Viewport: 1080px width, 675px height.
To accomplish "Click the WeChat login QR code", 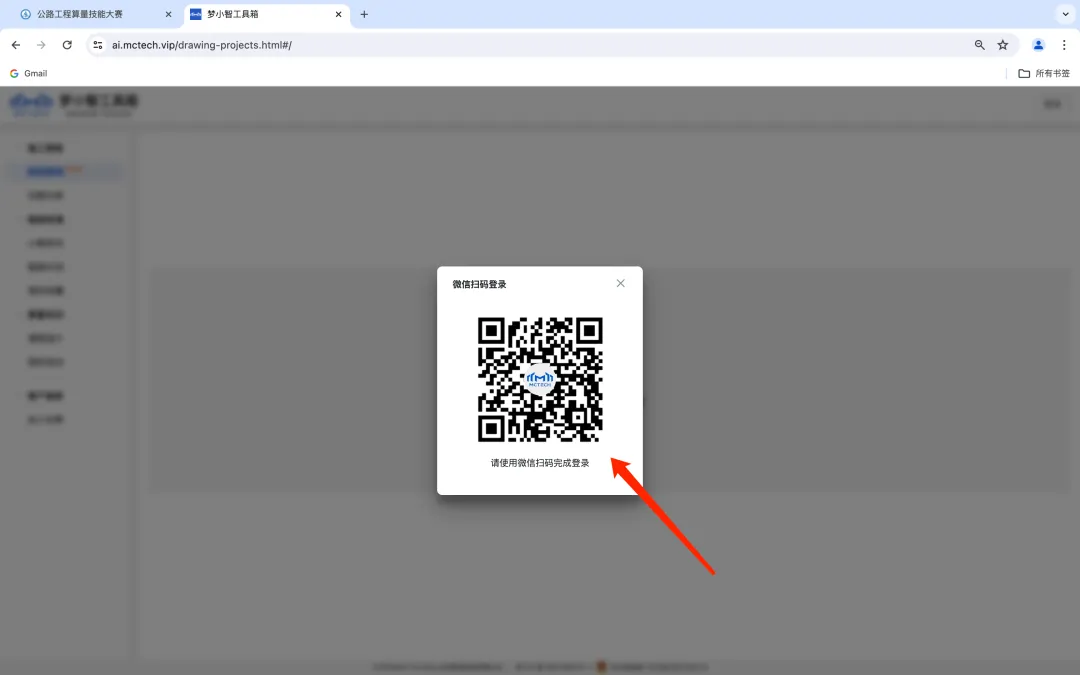I will [540, 379].
